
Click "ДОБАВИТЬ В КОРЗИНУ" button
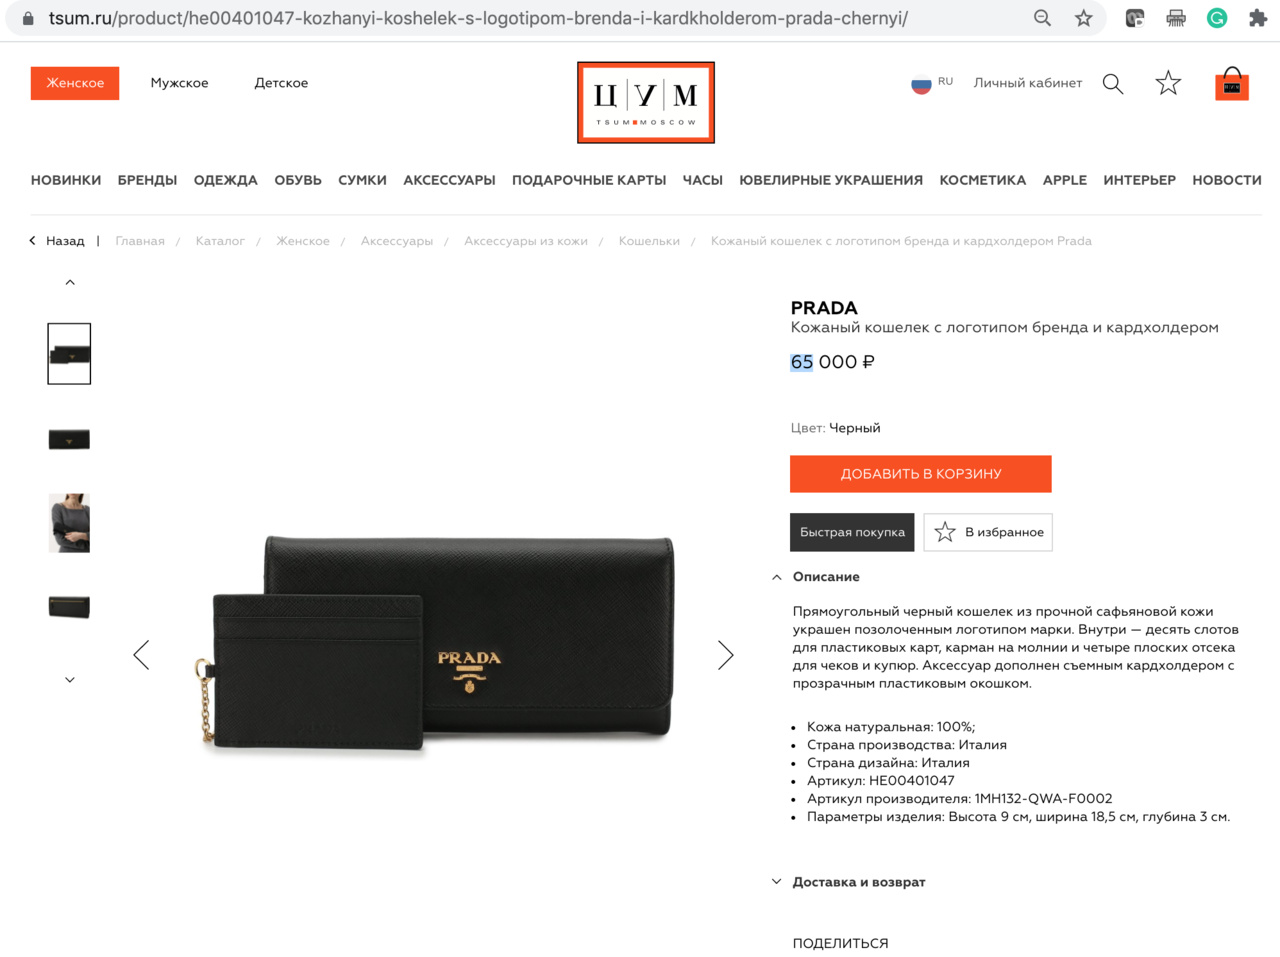coord(921,474)
